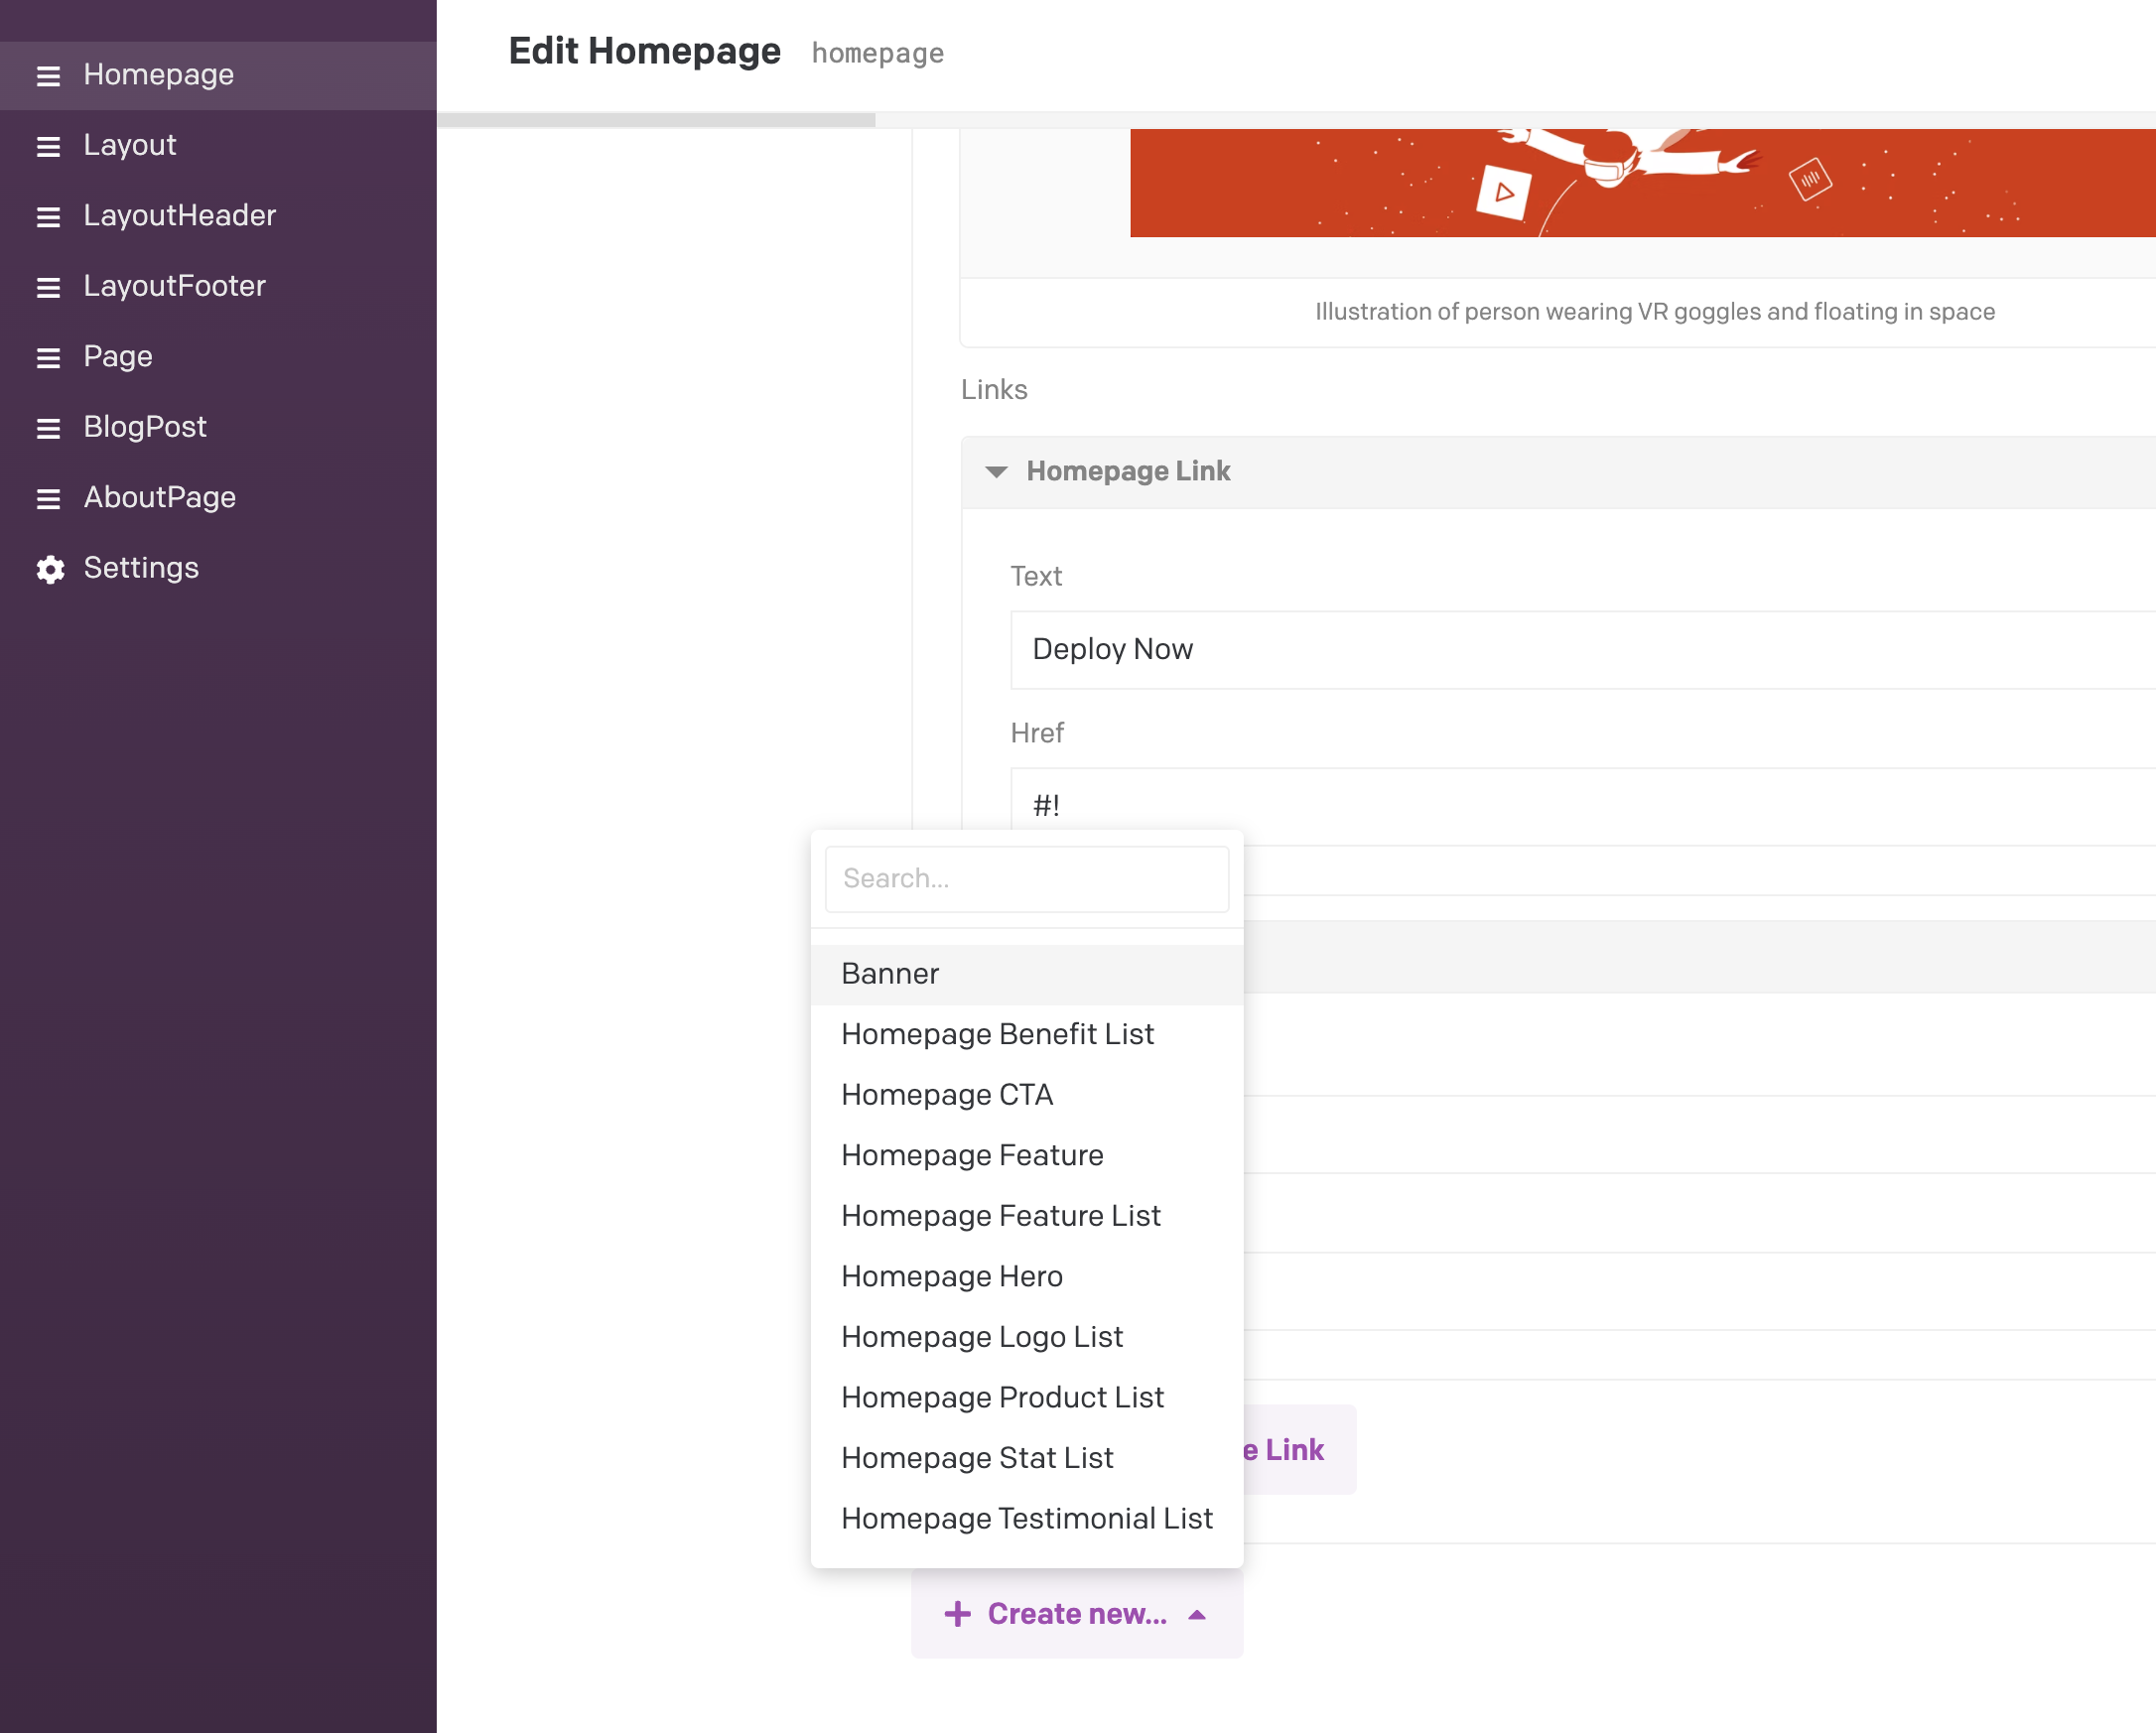Select Homepage Testimonial List entry

point(1026,1519)
